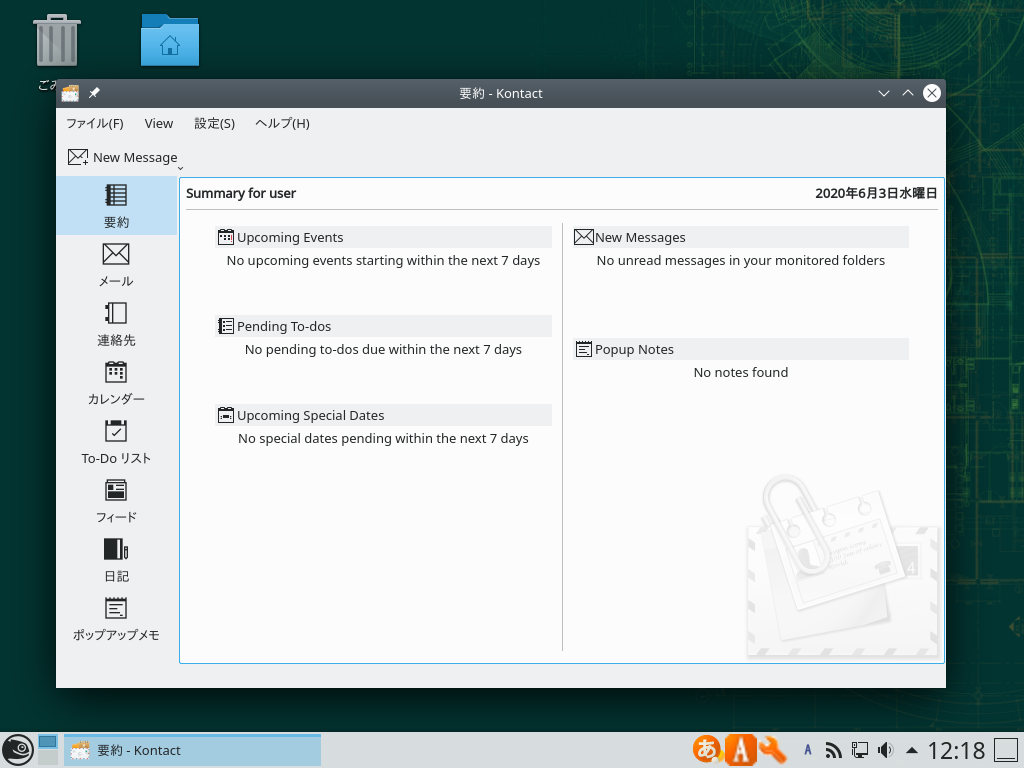Expand the New Message dropdown arrow
The image size is (1024, 768).
point(180,168)
